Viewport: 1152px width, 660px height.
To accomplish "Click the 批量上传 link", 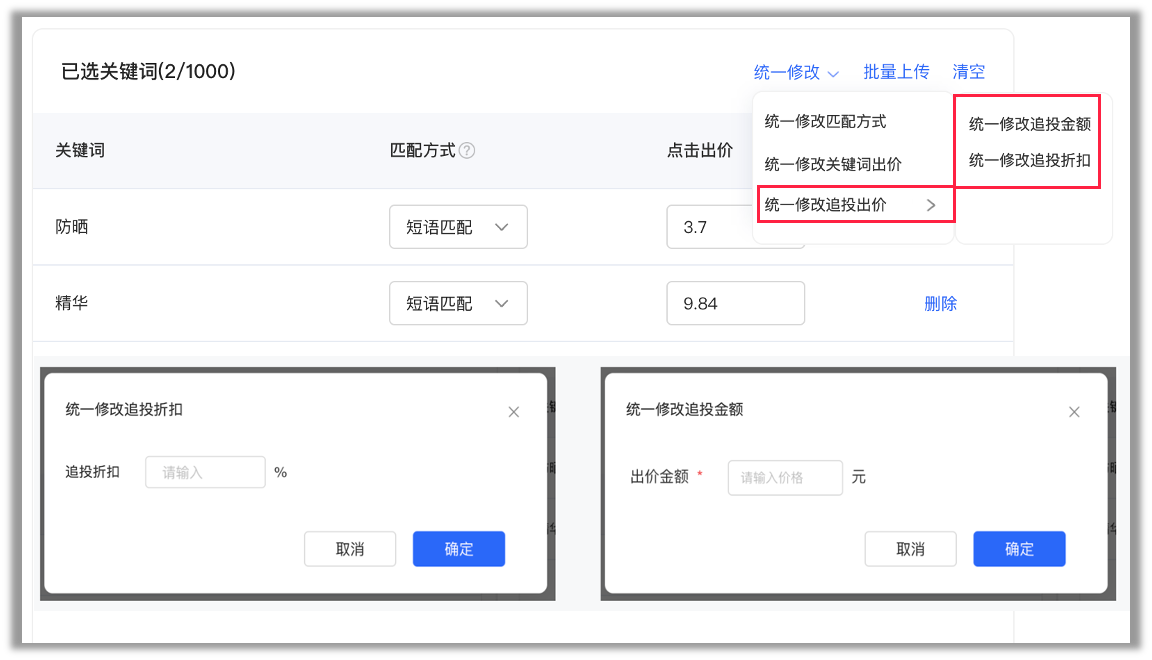I will (896, 72).
